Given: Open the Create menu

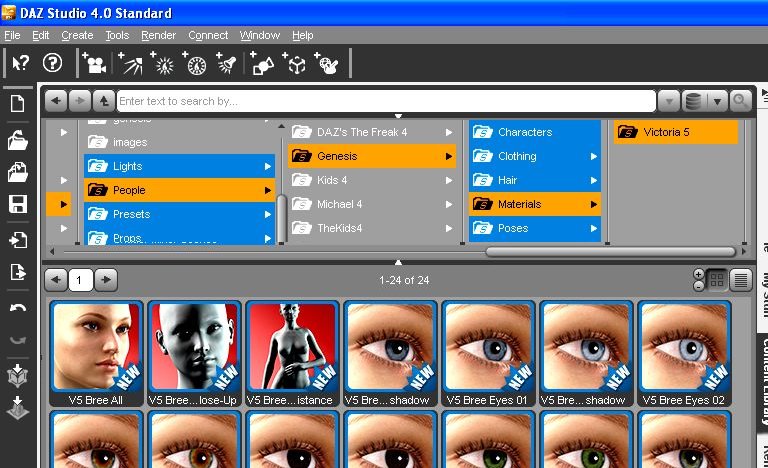Looking at the screenshot, I should coord(77,35).
